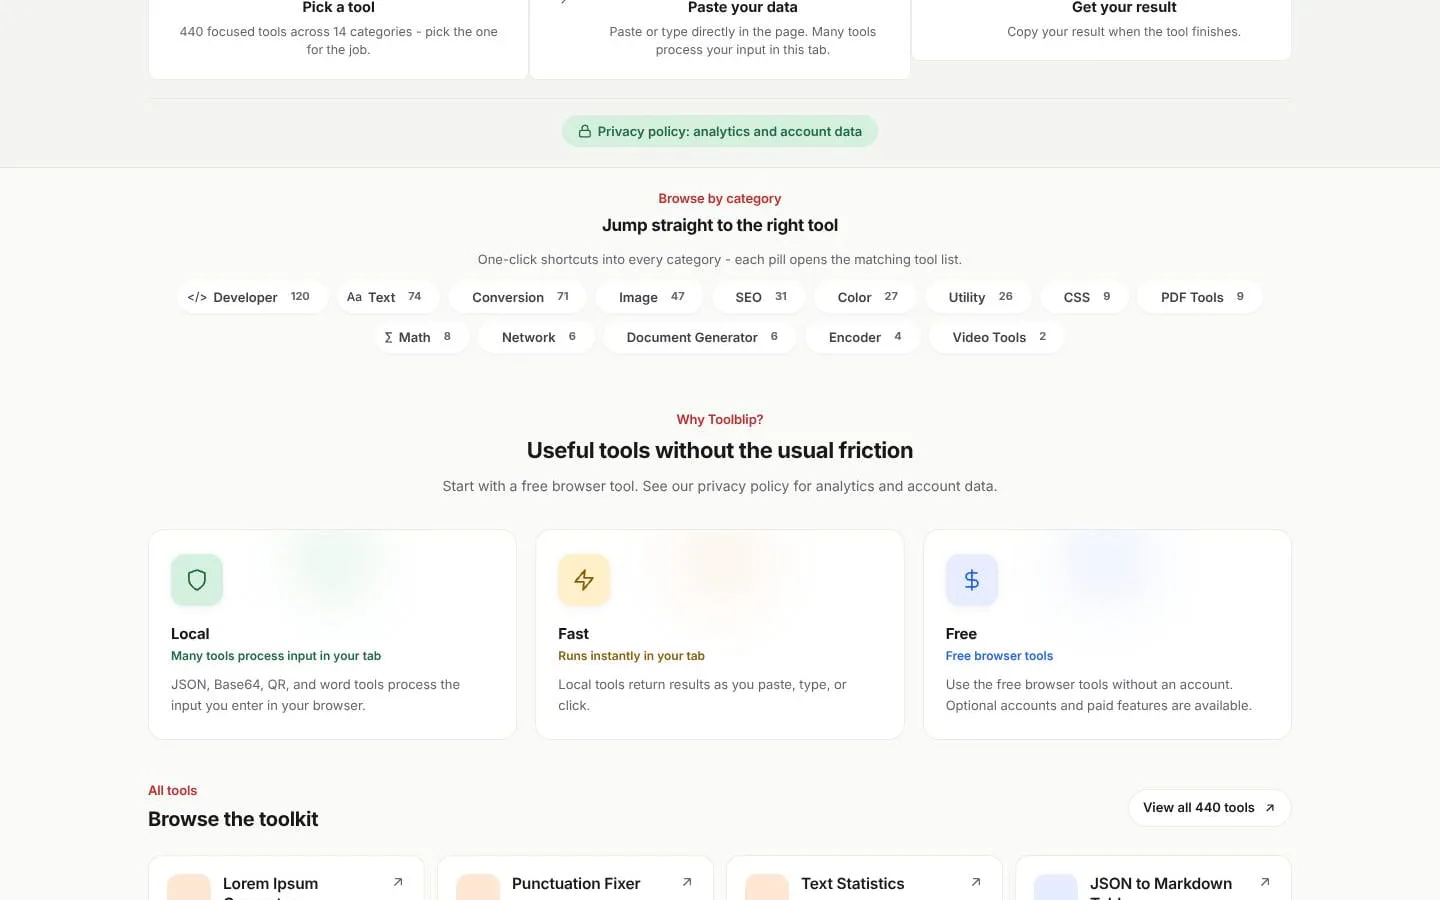Open the Privacy policy analytics and account data link
This screenshot has height=900, width=1440.
point(720,131)
